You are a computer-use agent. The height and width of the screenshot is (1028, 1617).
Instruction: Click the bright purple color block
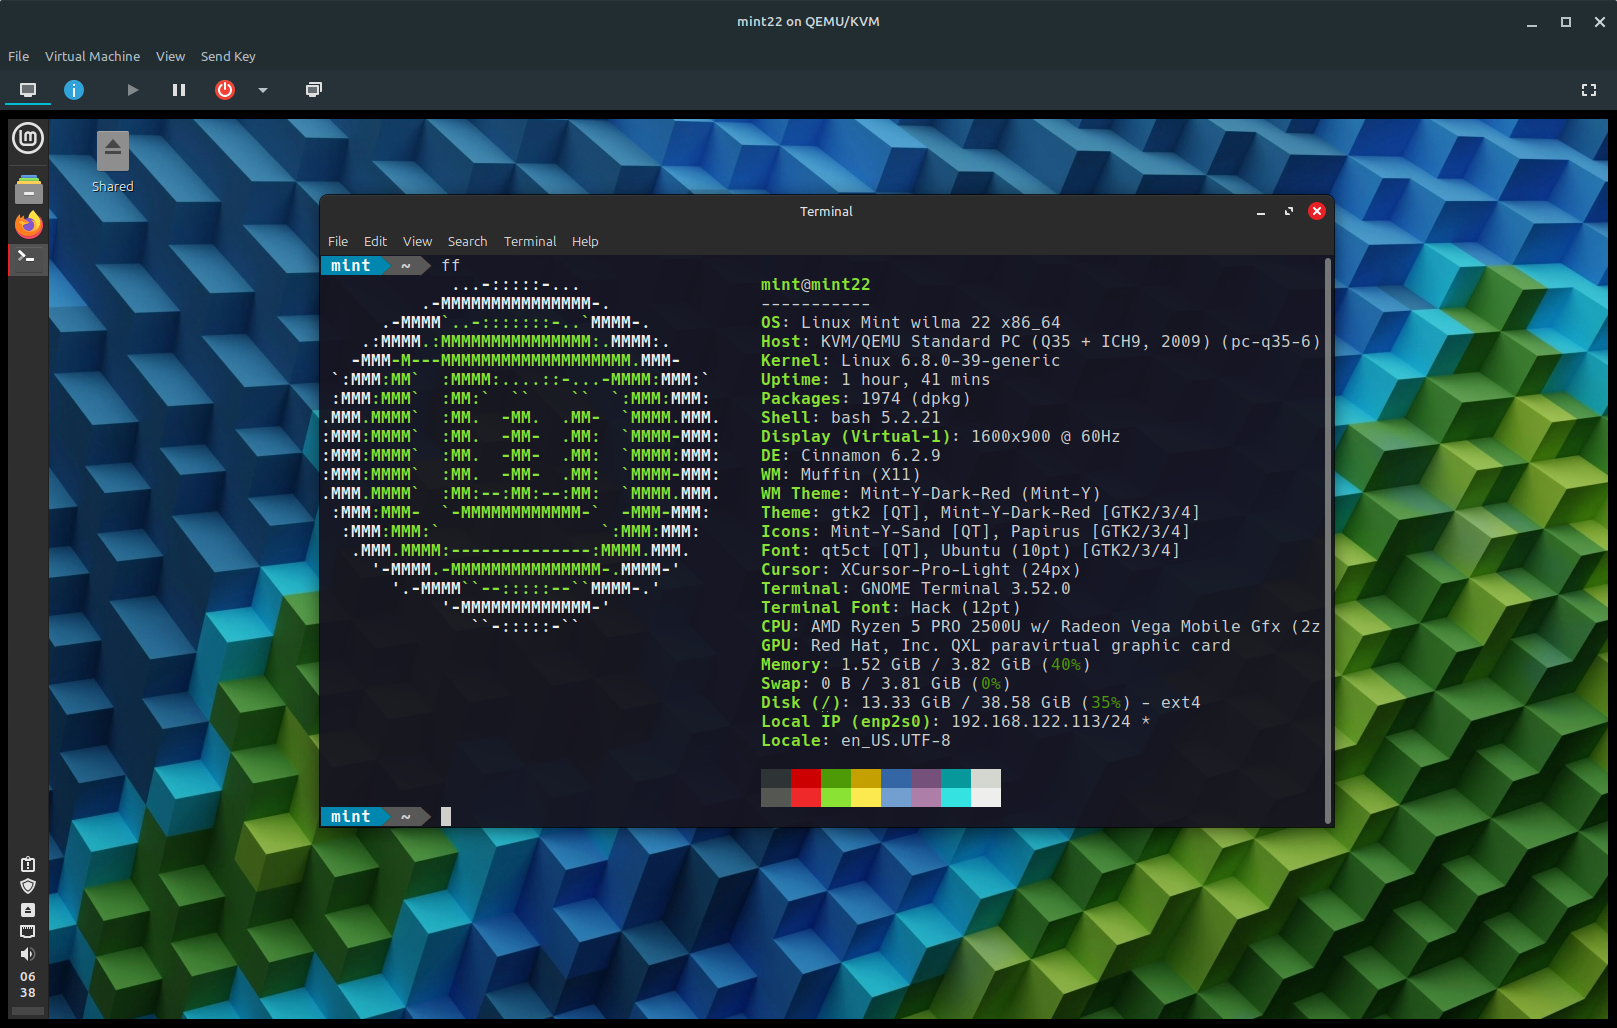(926, 797)
